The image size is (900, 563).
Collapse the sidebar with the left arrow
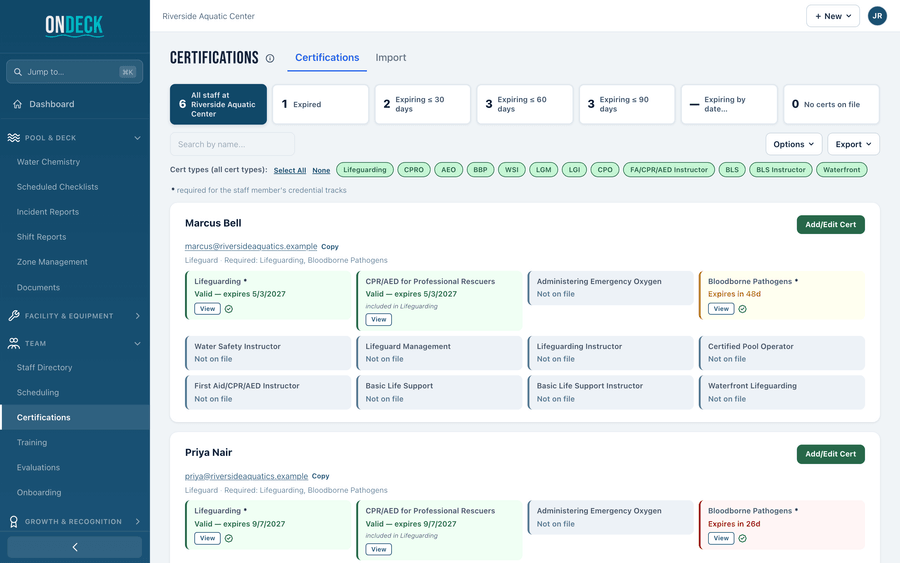75,547
